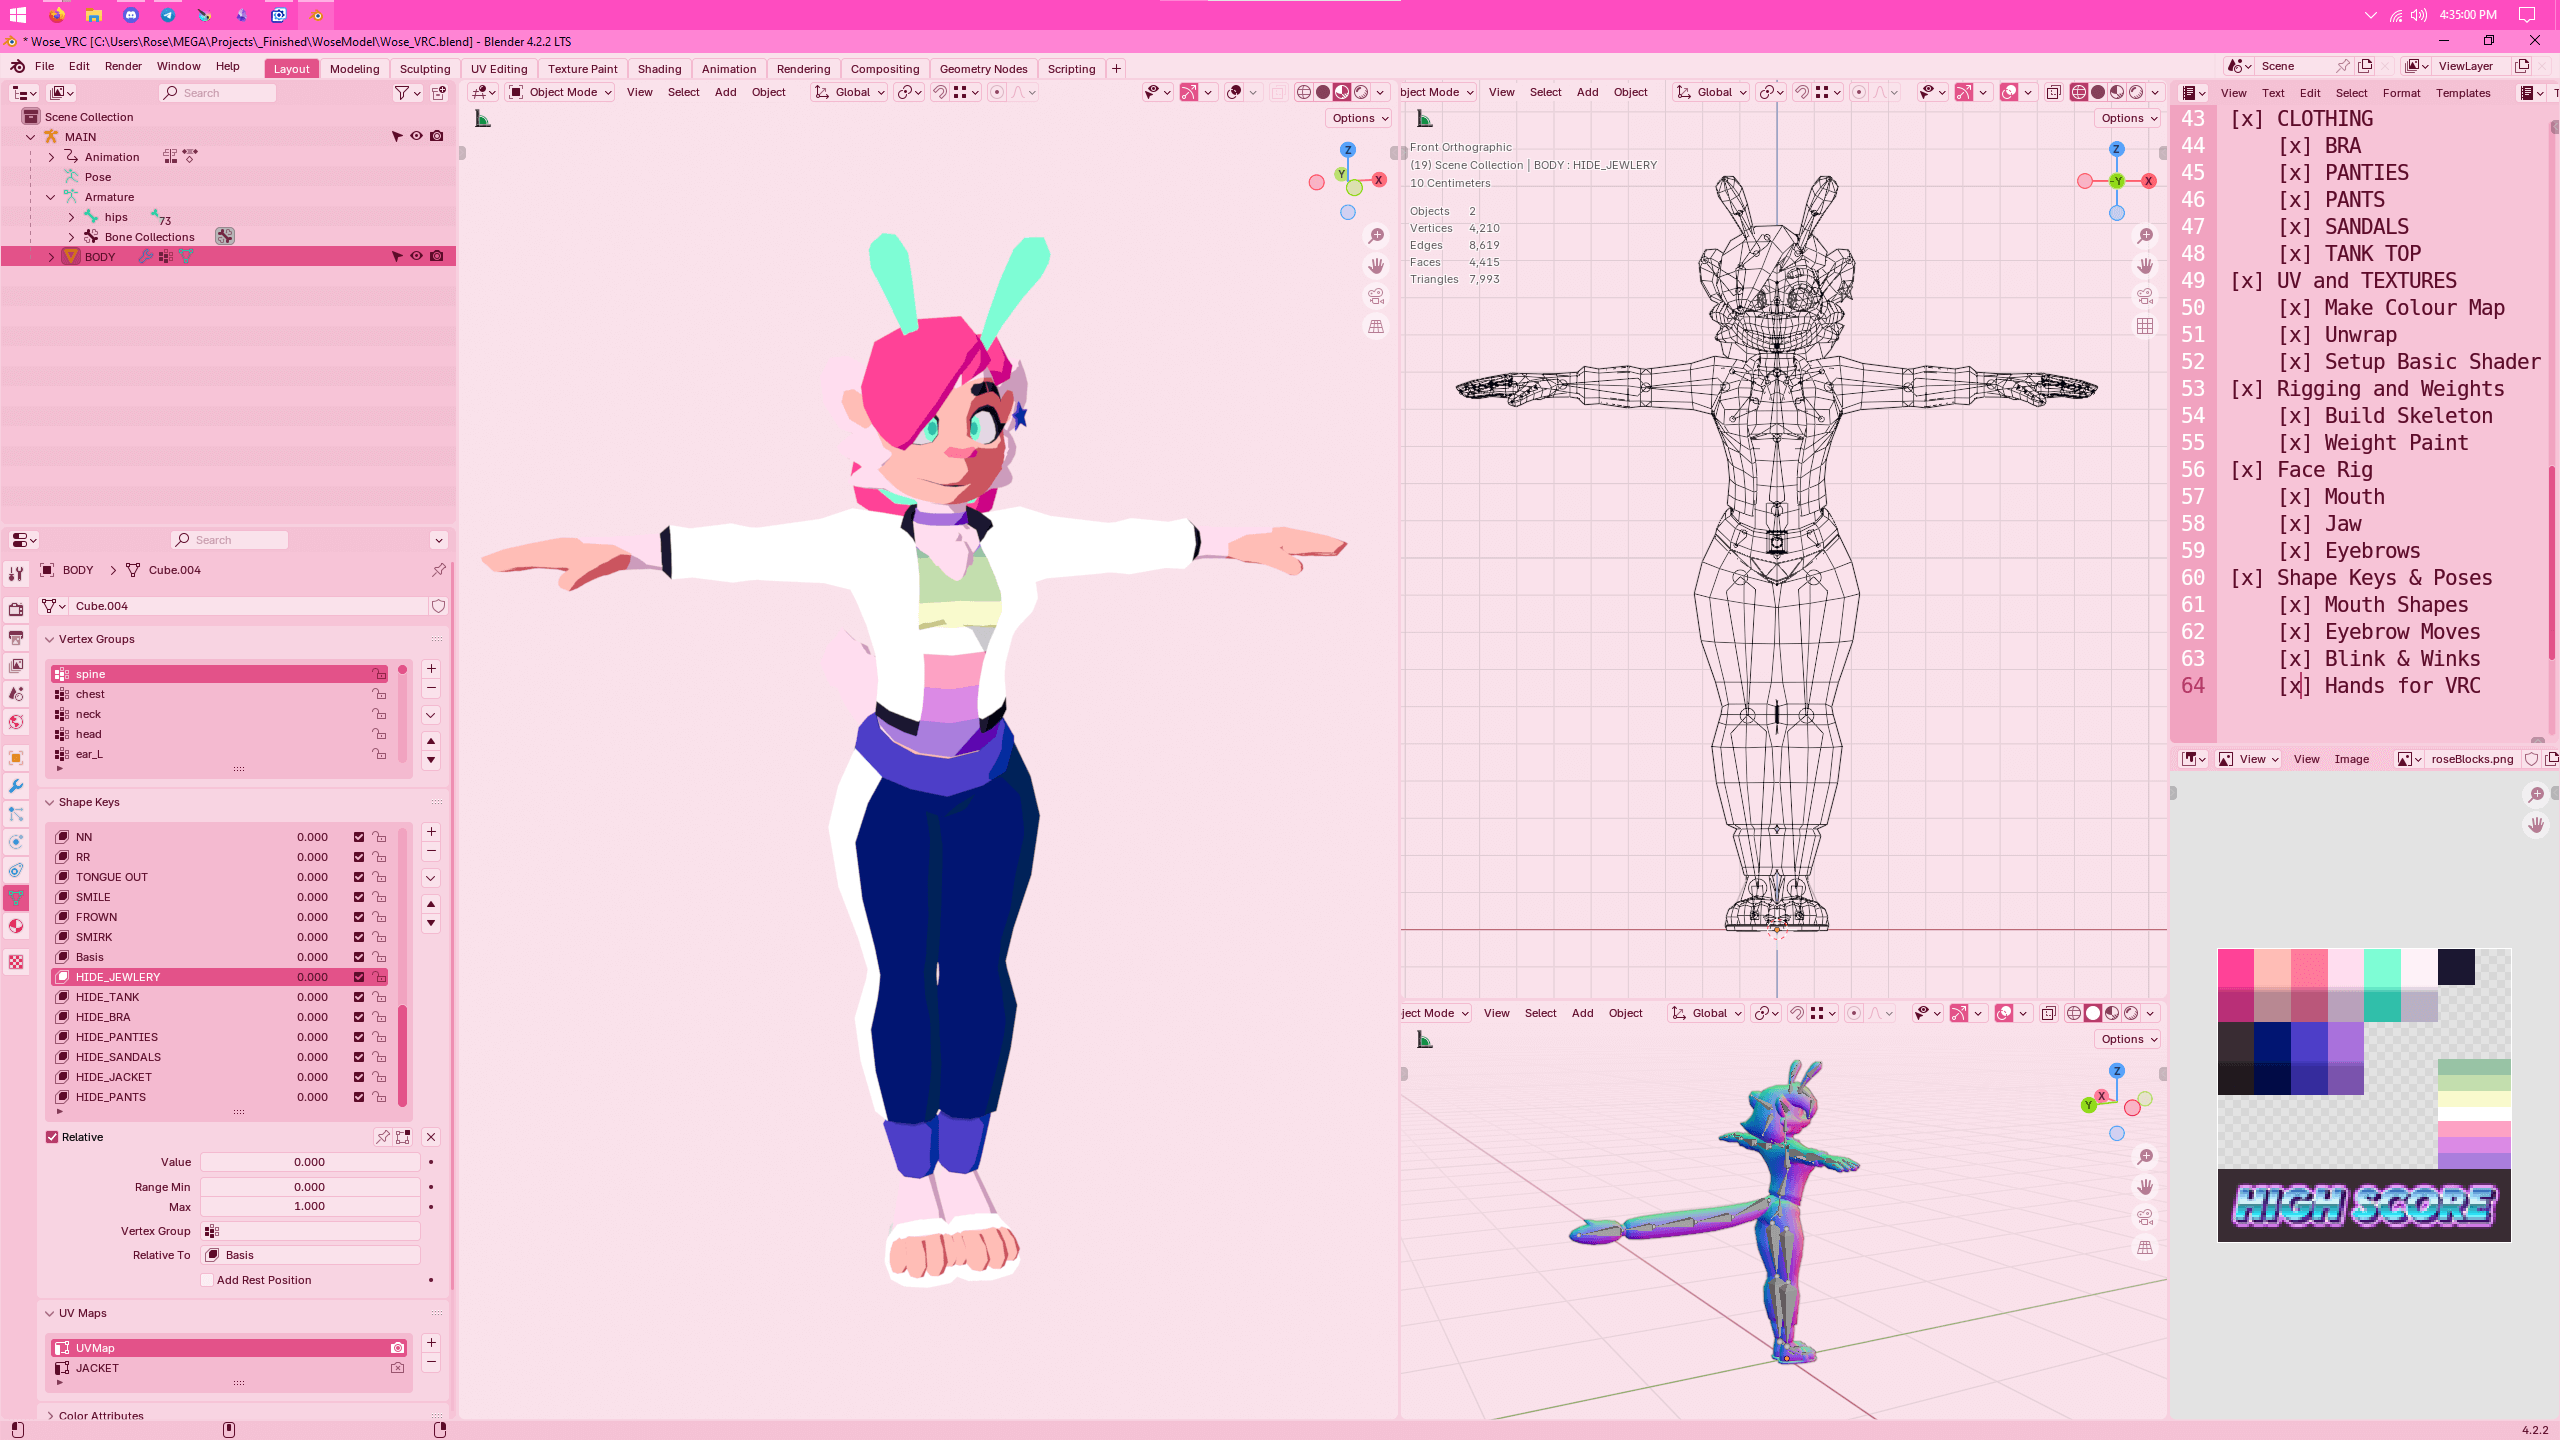
Task: Expand the Animation item in outliner
Action: click(x=51, y=157)
